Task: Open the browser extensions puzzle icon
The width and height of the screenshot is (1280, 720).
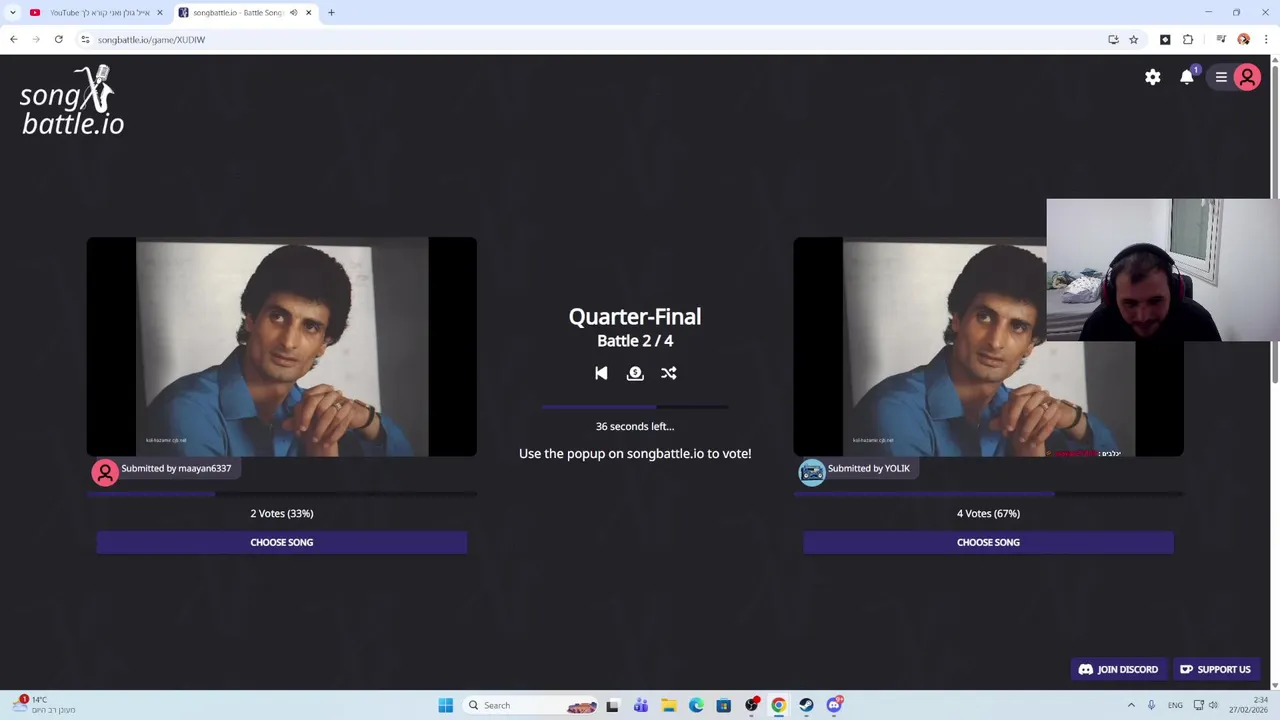Action: pos(1188,39)
